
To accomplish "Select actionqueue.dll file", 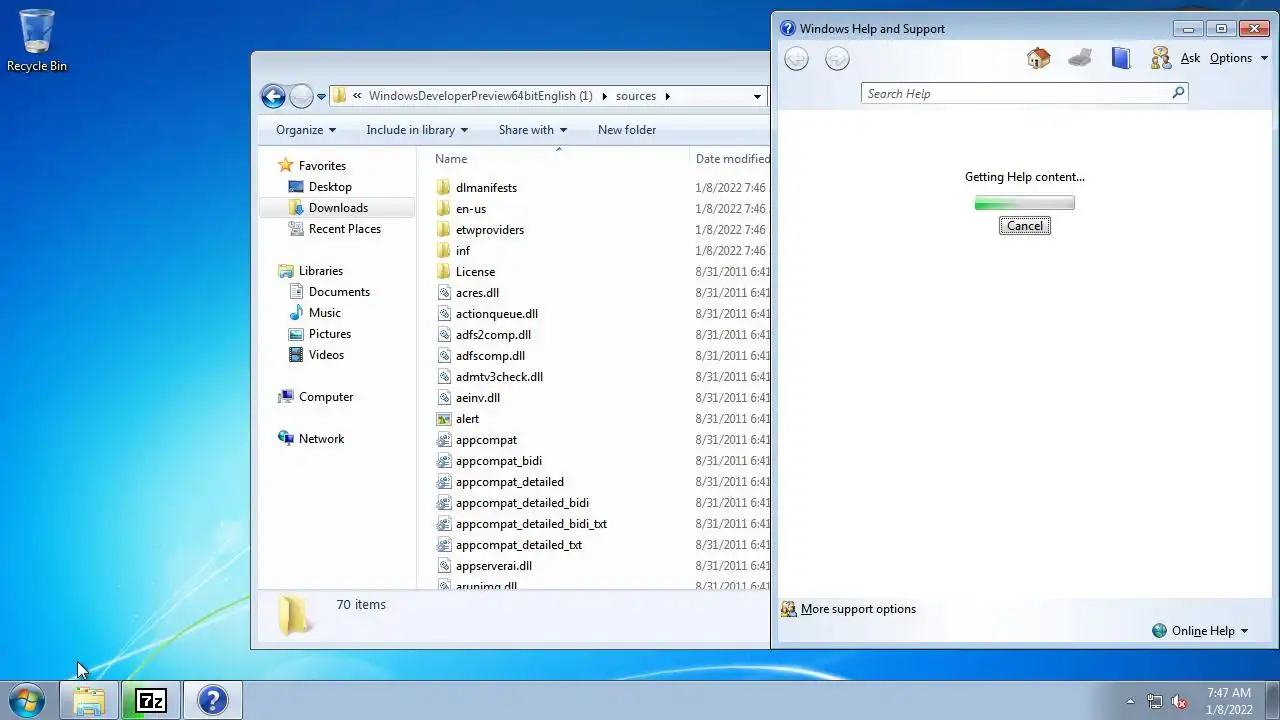I will point(496,313).
